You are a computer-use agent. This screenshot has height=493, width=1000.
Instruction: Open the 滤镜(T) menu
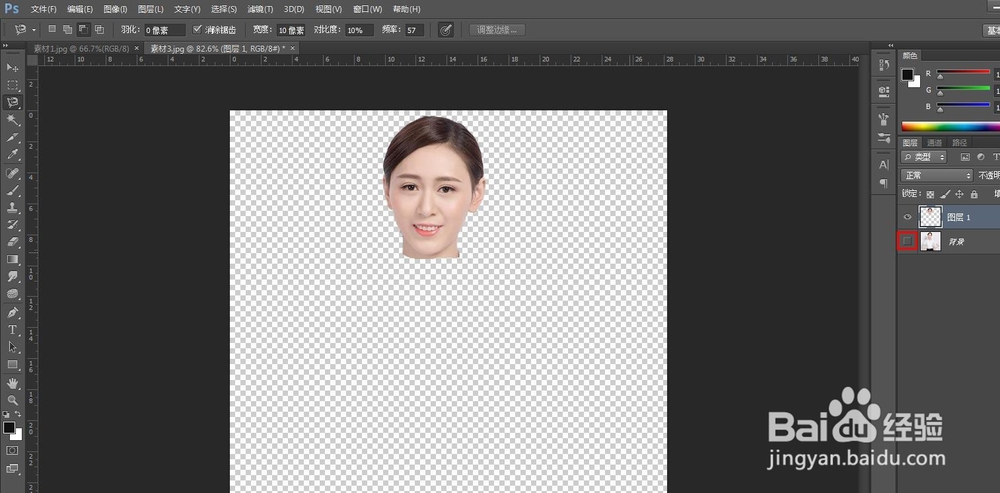tap(260, 10)
